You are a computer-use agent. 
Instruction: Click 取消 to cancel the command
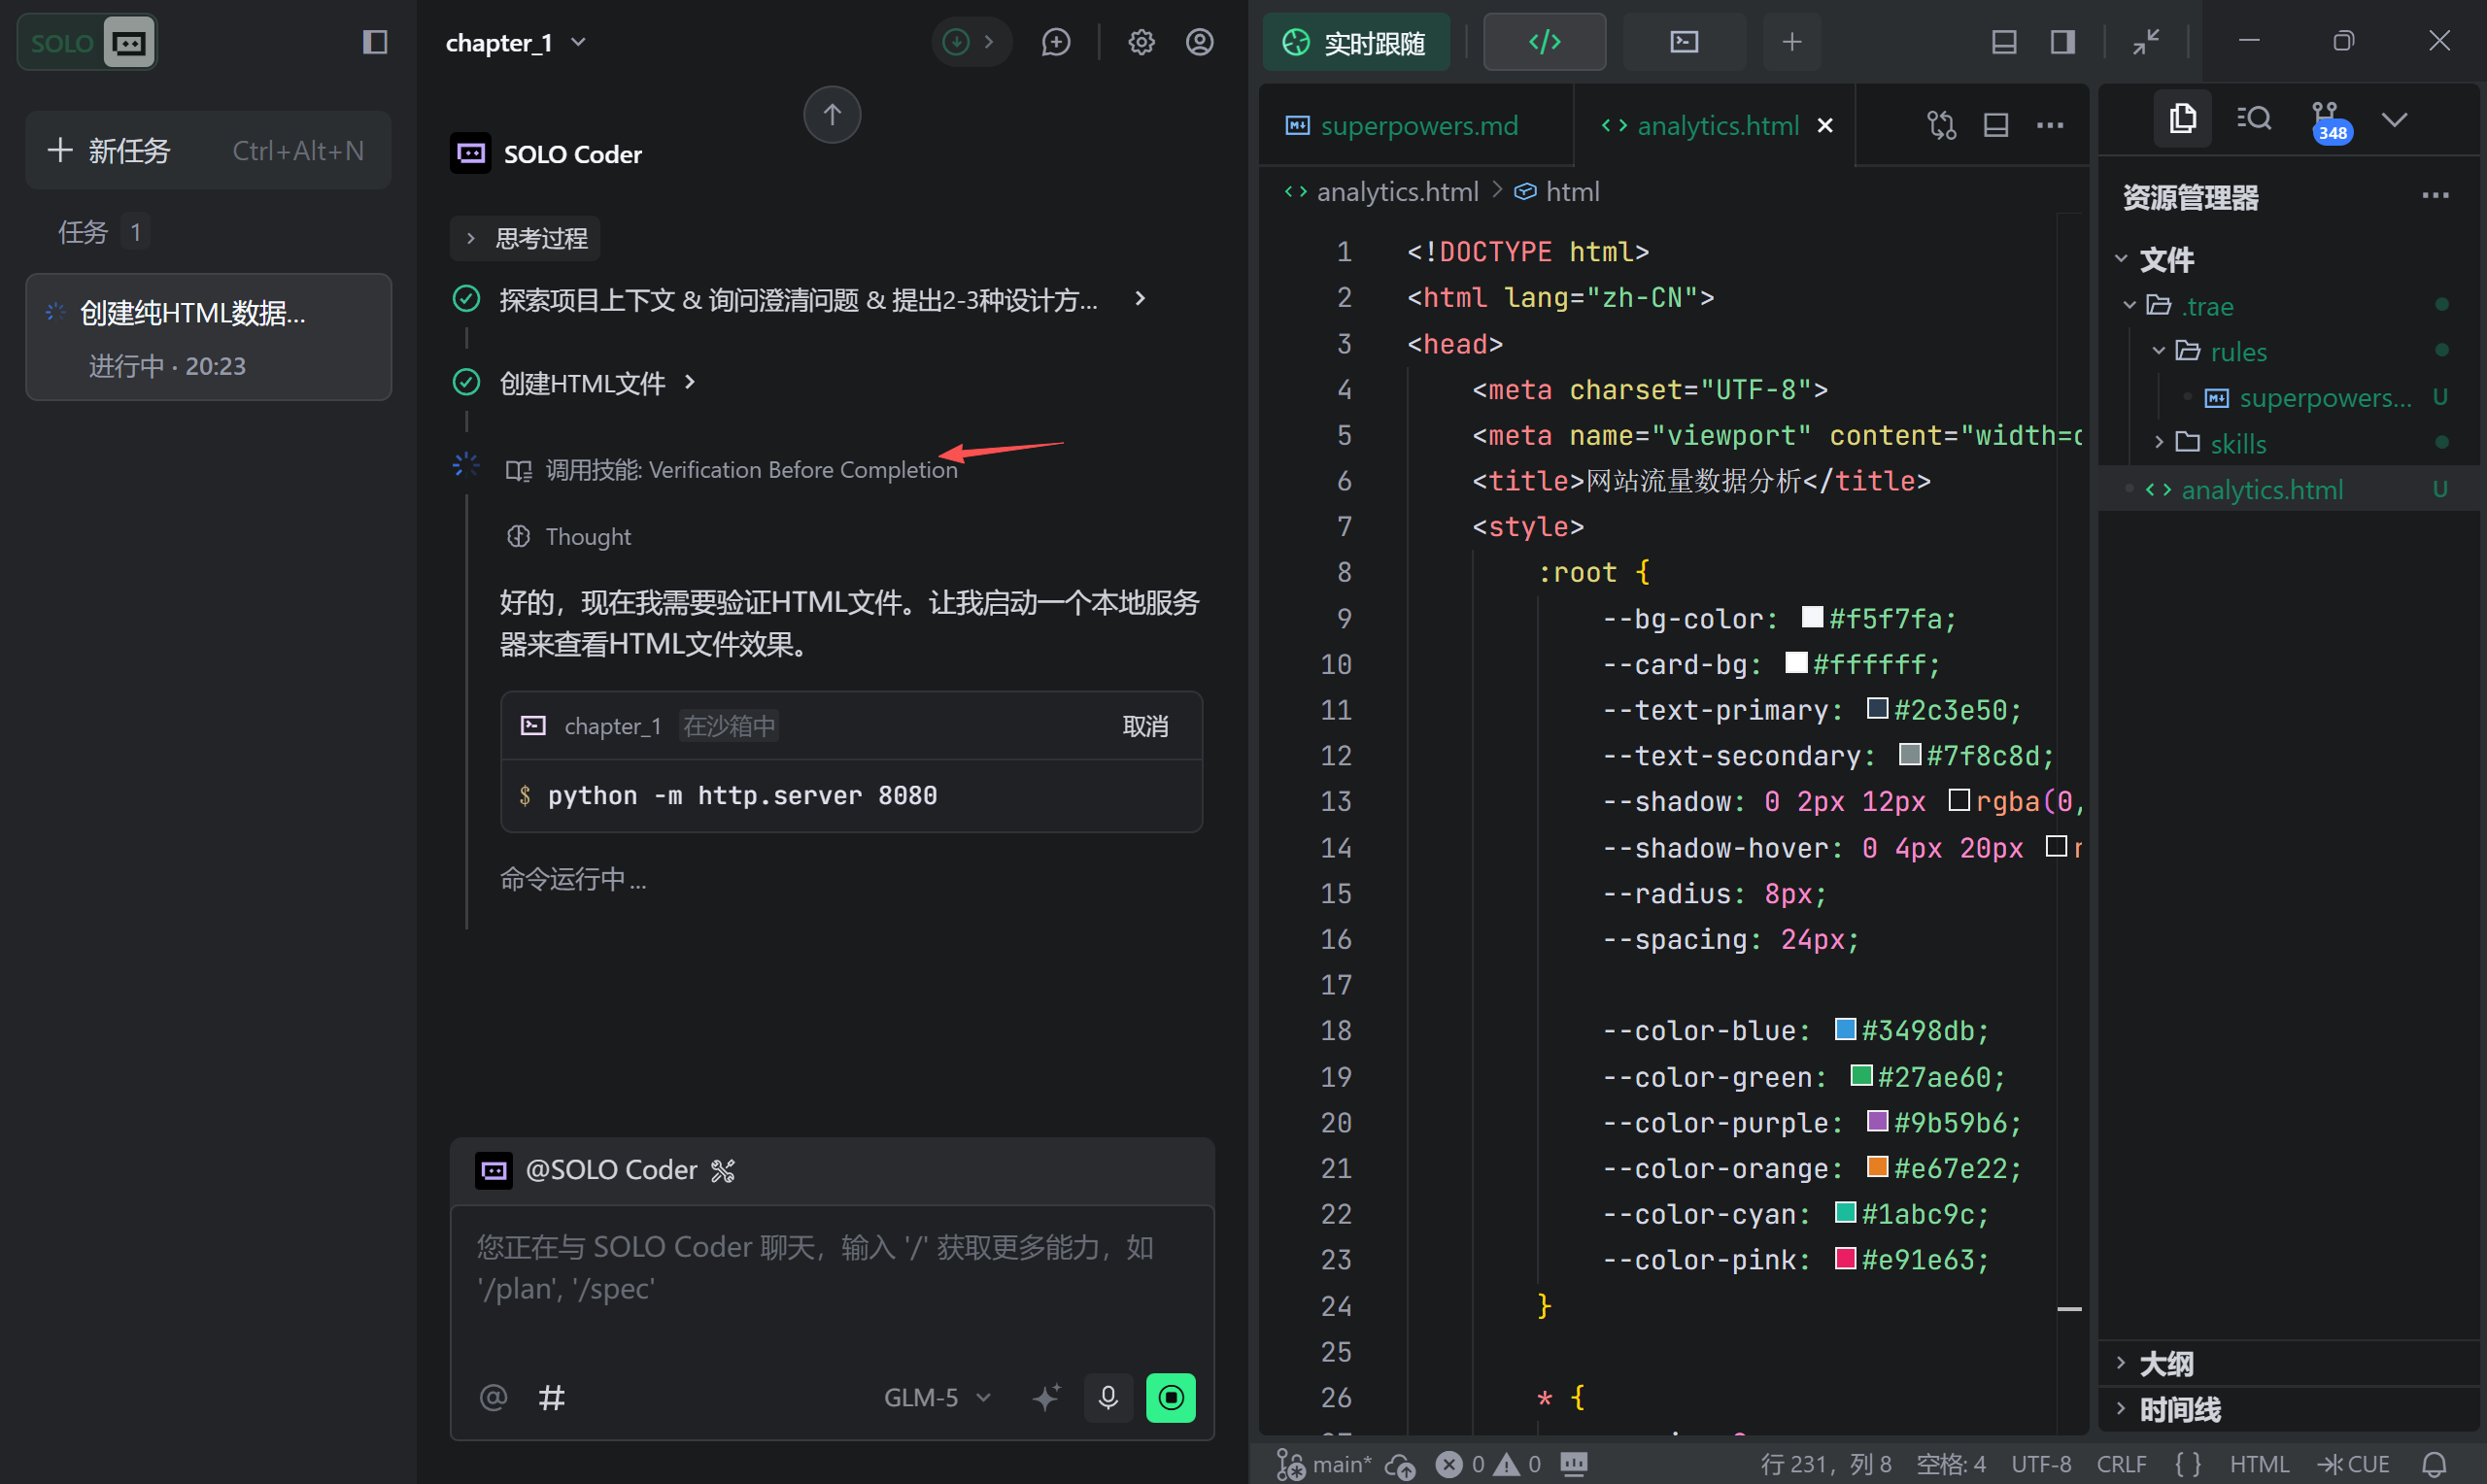pos(1145,726)
